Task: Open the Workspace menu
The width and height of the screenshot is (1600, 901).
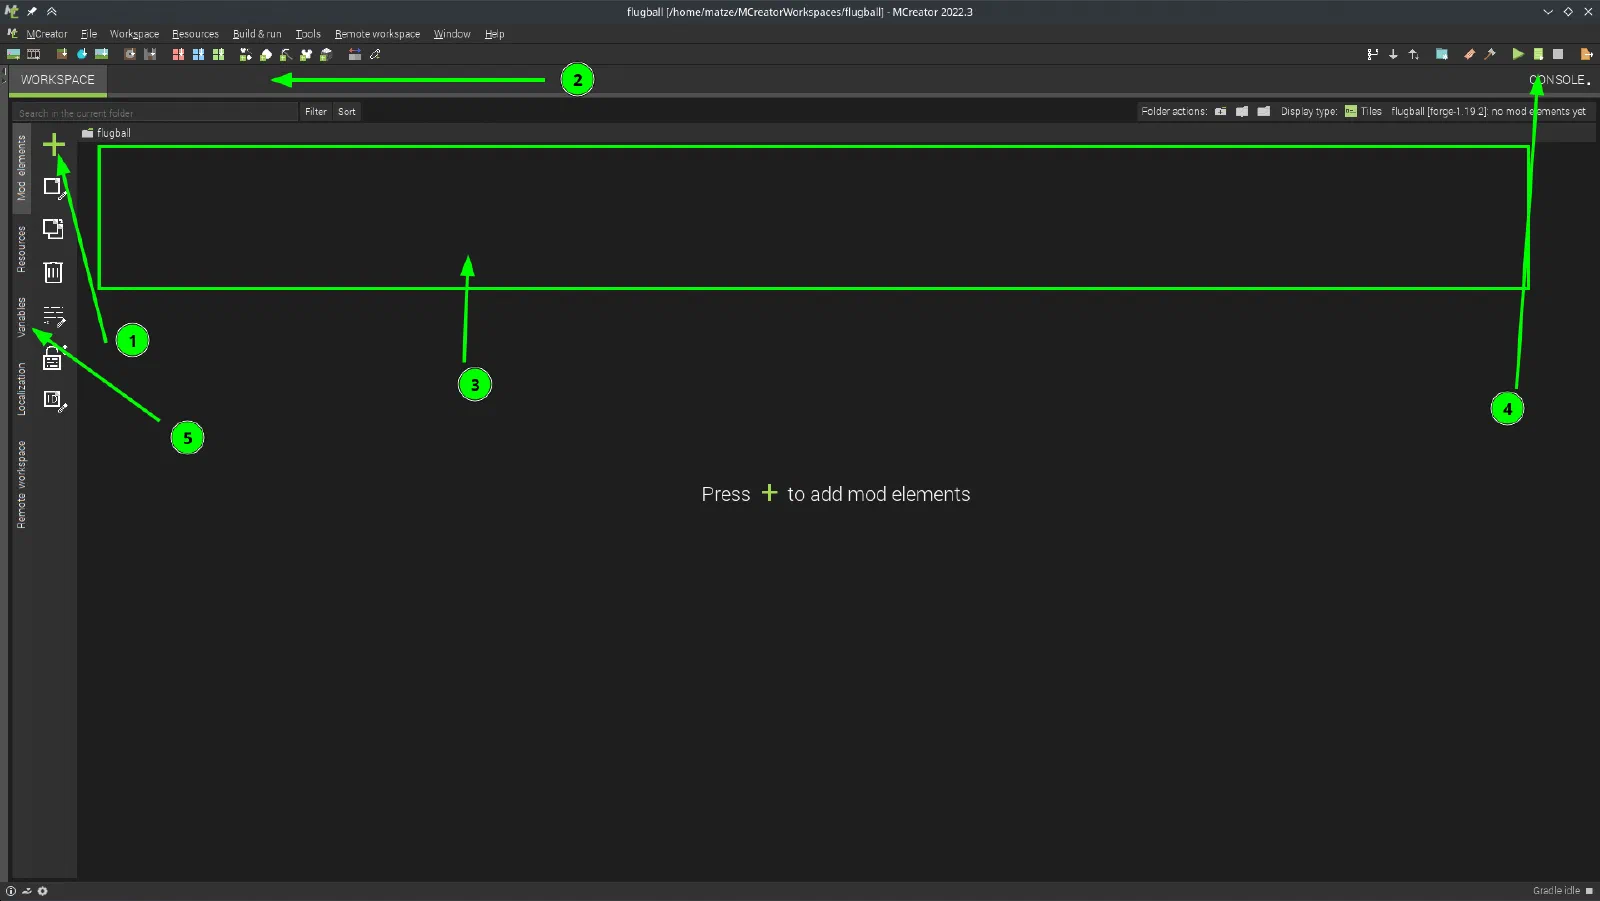Action: (134, 34)
